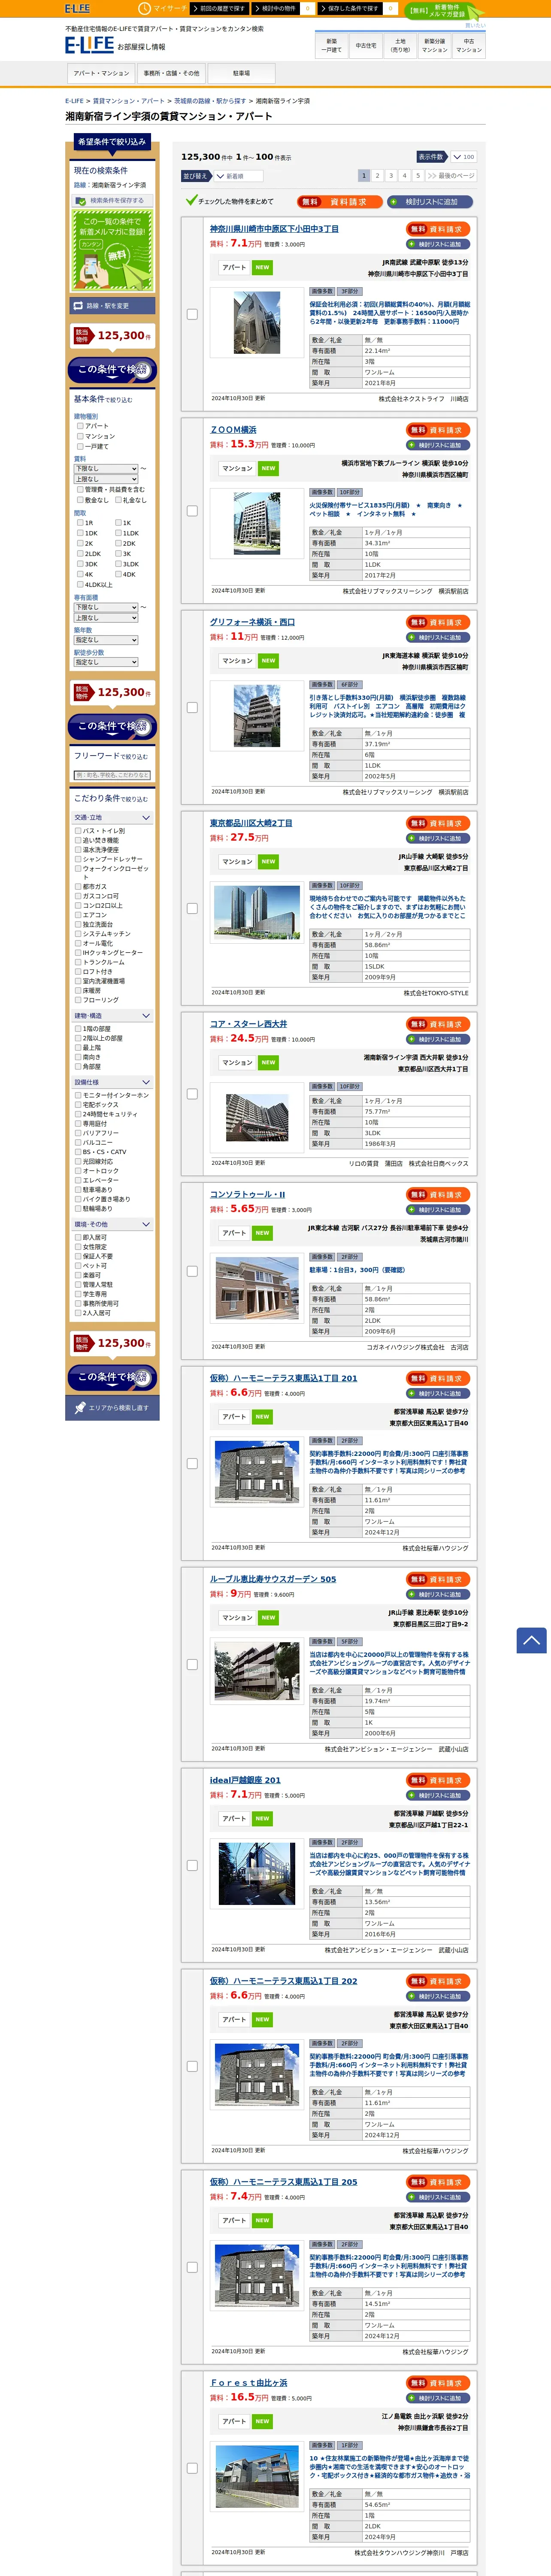Go to results page 2
This screenshot has height=2576, width=551.
click(x=378, y=175)
